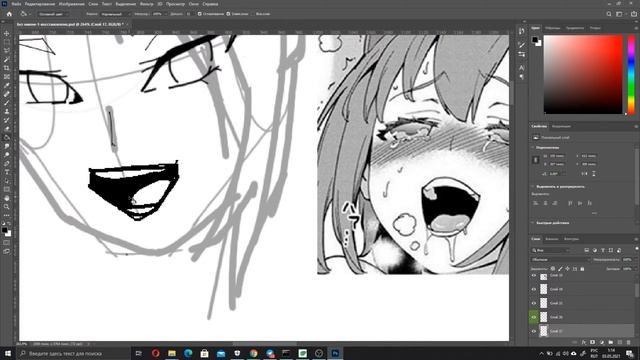Select the Rectangular Marquee tool

point(7,42)
